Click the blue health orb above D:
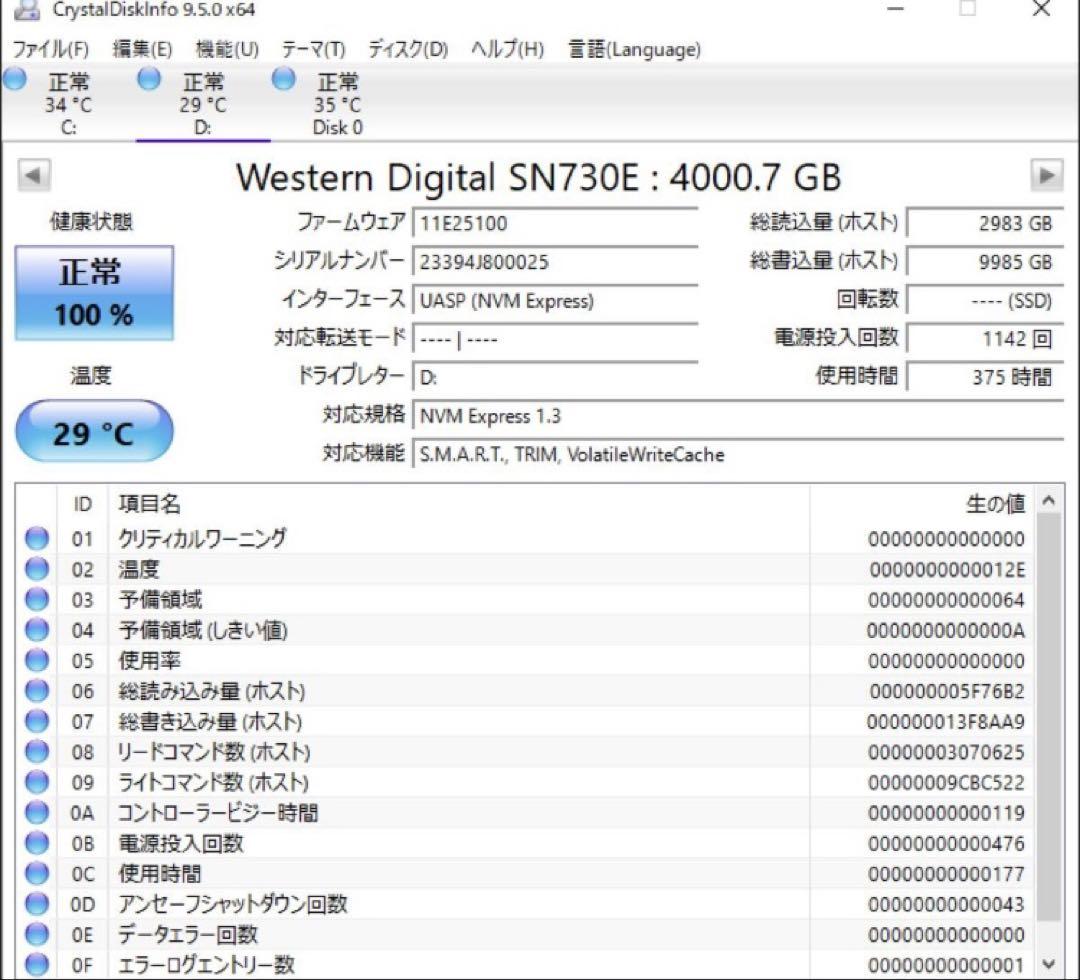 pyautogui.click(x=149, y=79)
